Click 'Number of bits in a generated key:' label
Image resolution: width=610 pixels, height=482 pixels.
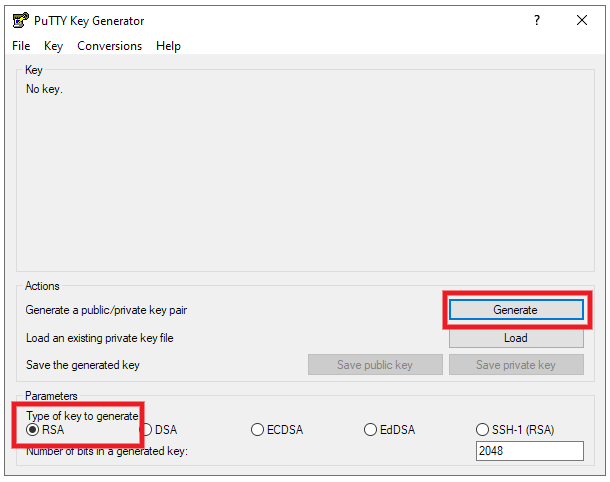(x=107, y=451)
